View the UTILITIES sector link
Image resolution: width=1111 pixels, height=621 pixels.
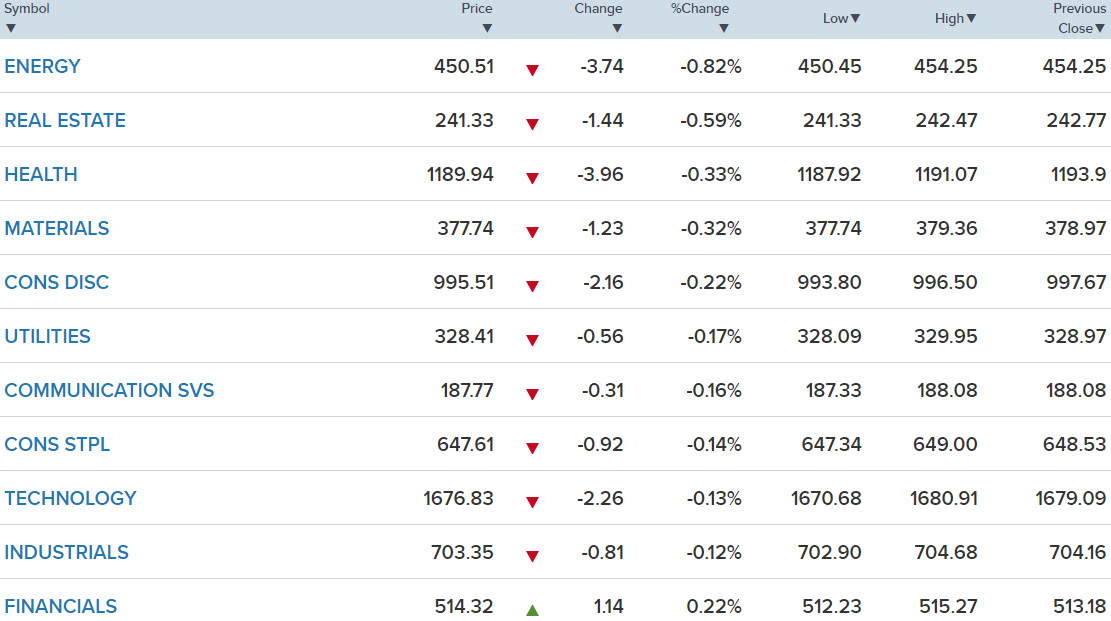[x=47, y=336]
